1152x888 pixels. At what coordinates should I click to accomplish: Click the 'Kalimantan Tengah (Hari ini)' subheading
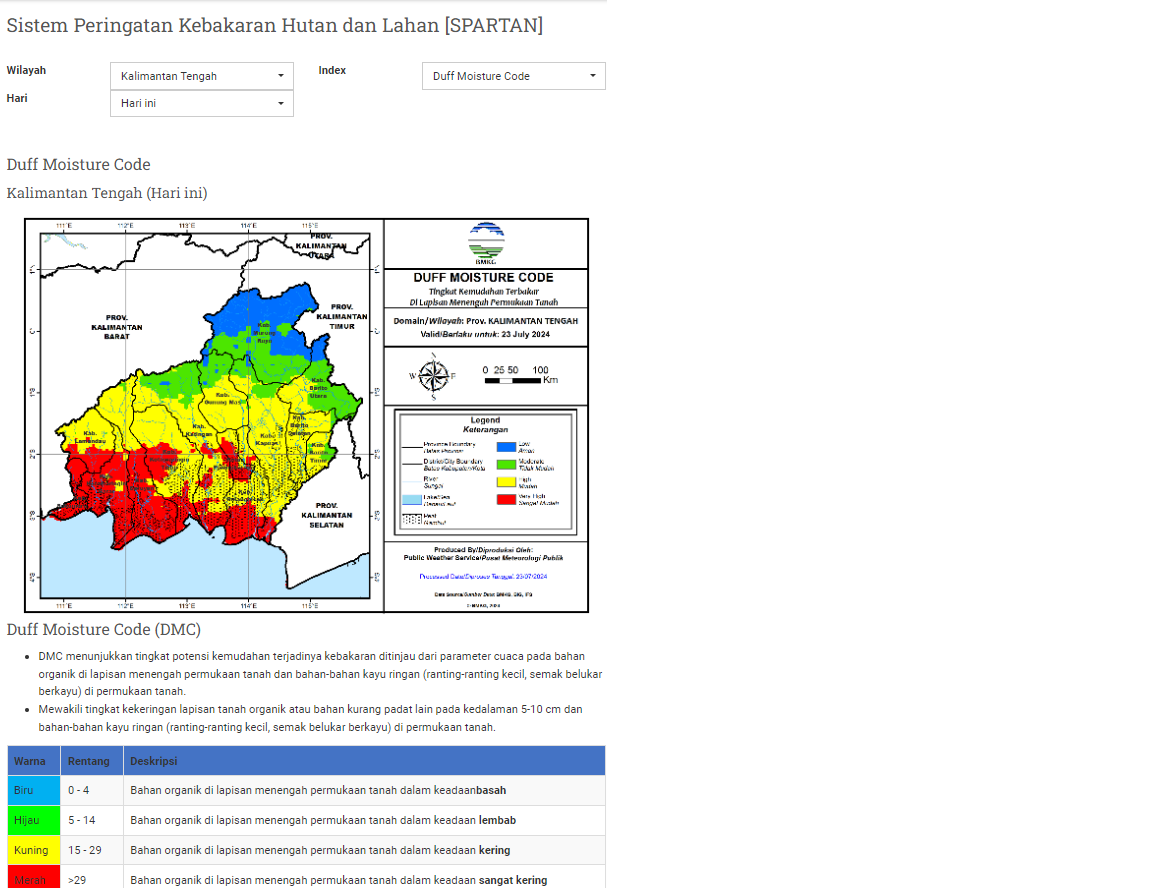[x=107, y=193]
